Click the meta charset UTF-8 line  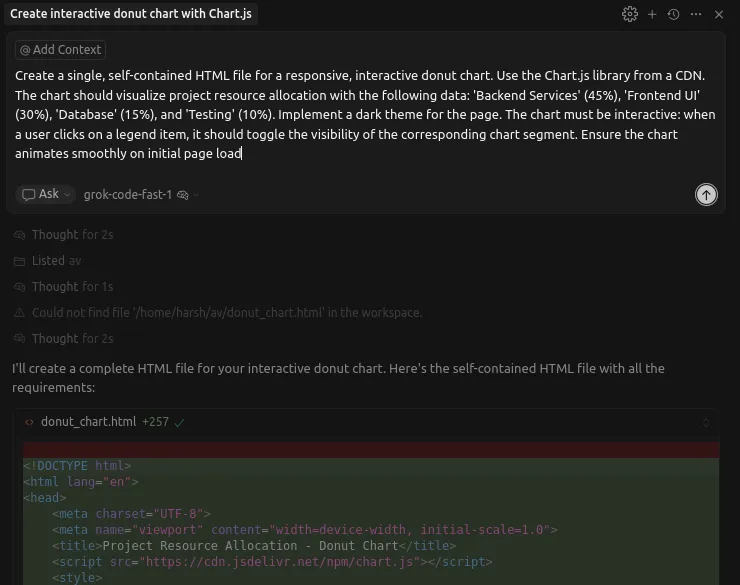click(x=131, y=513)
